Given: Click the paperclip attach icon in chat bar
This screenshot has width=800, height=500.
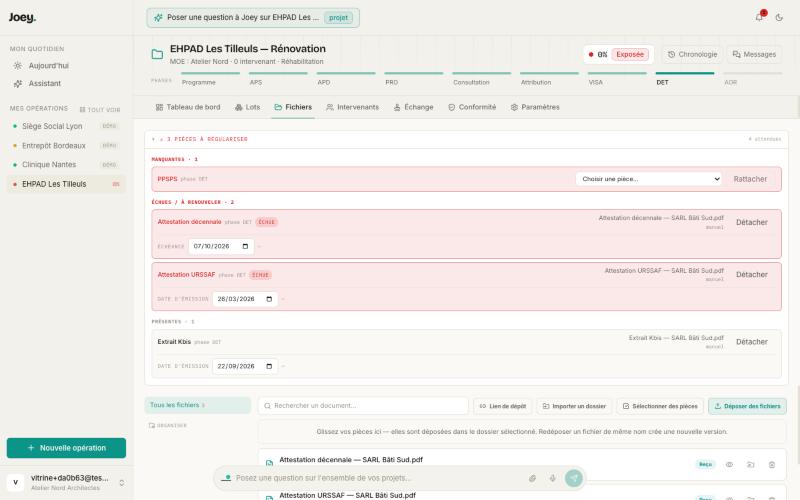Looking at the screenshot, I should 532,478.
